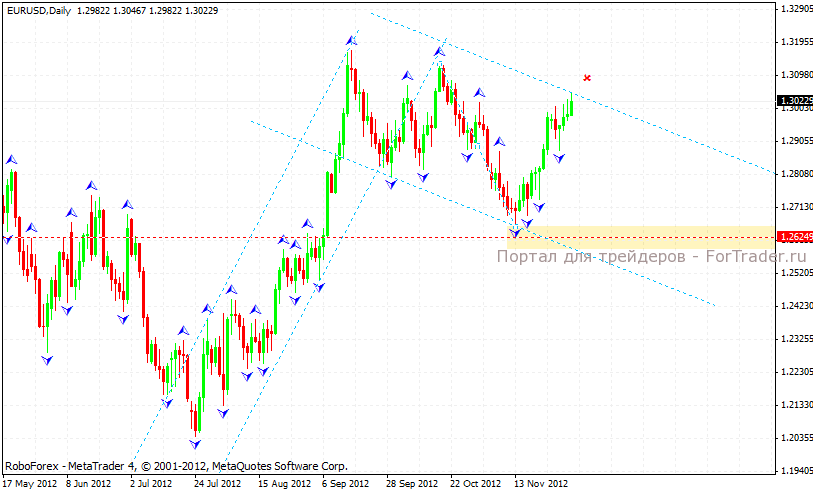The width and height of the screenshot is (813, 491).
Task: Select the horizontal dashed line at 1.26249
Action: (x=250, y=237)
